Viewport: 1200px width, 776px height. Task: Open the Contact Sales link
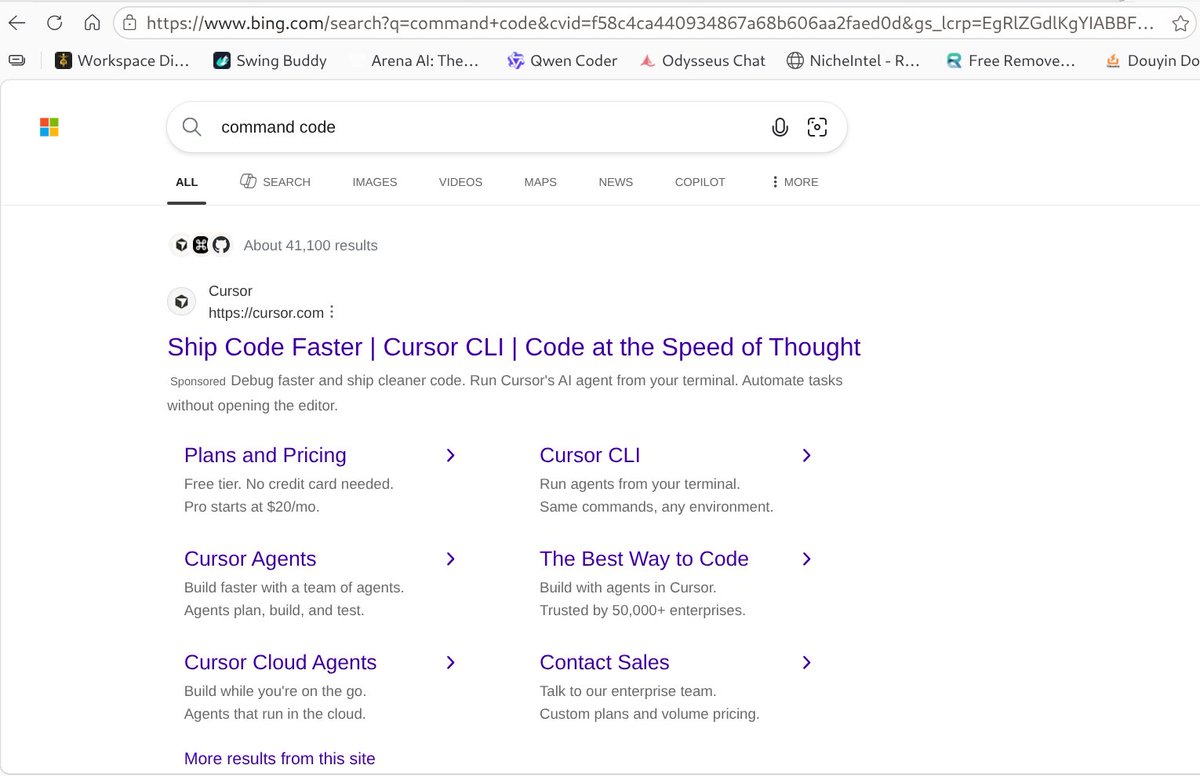point(604,662)
